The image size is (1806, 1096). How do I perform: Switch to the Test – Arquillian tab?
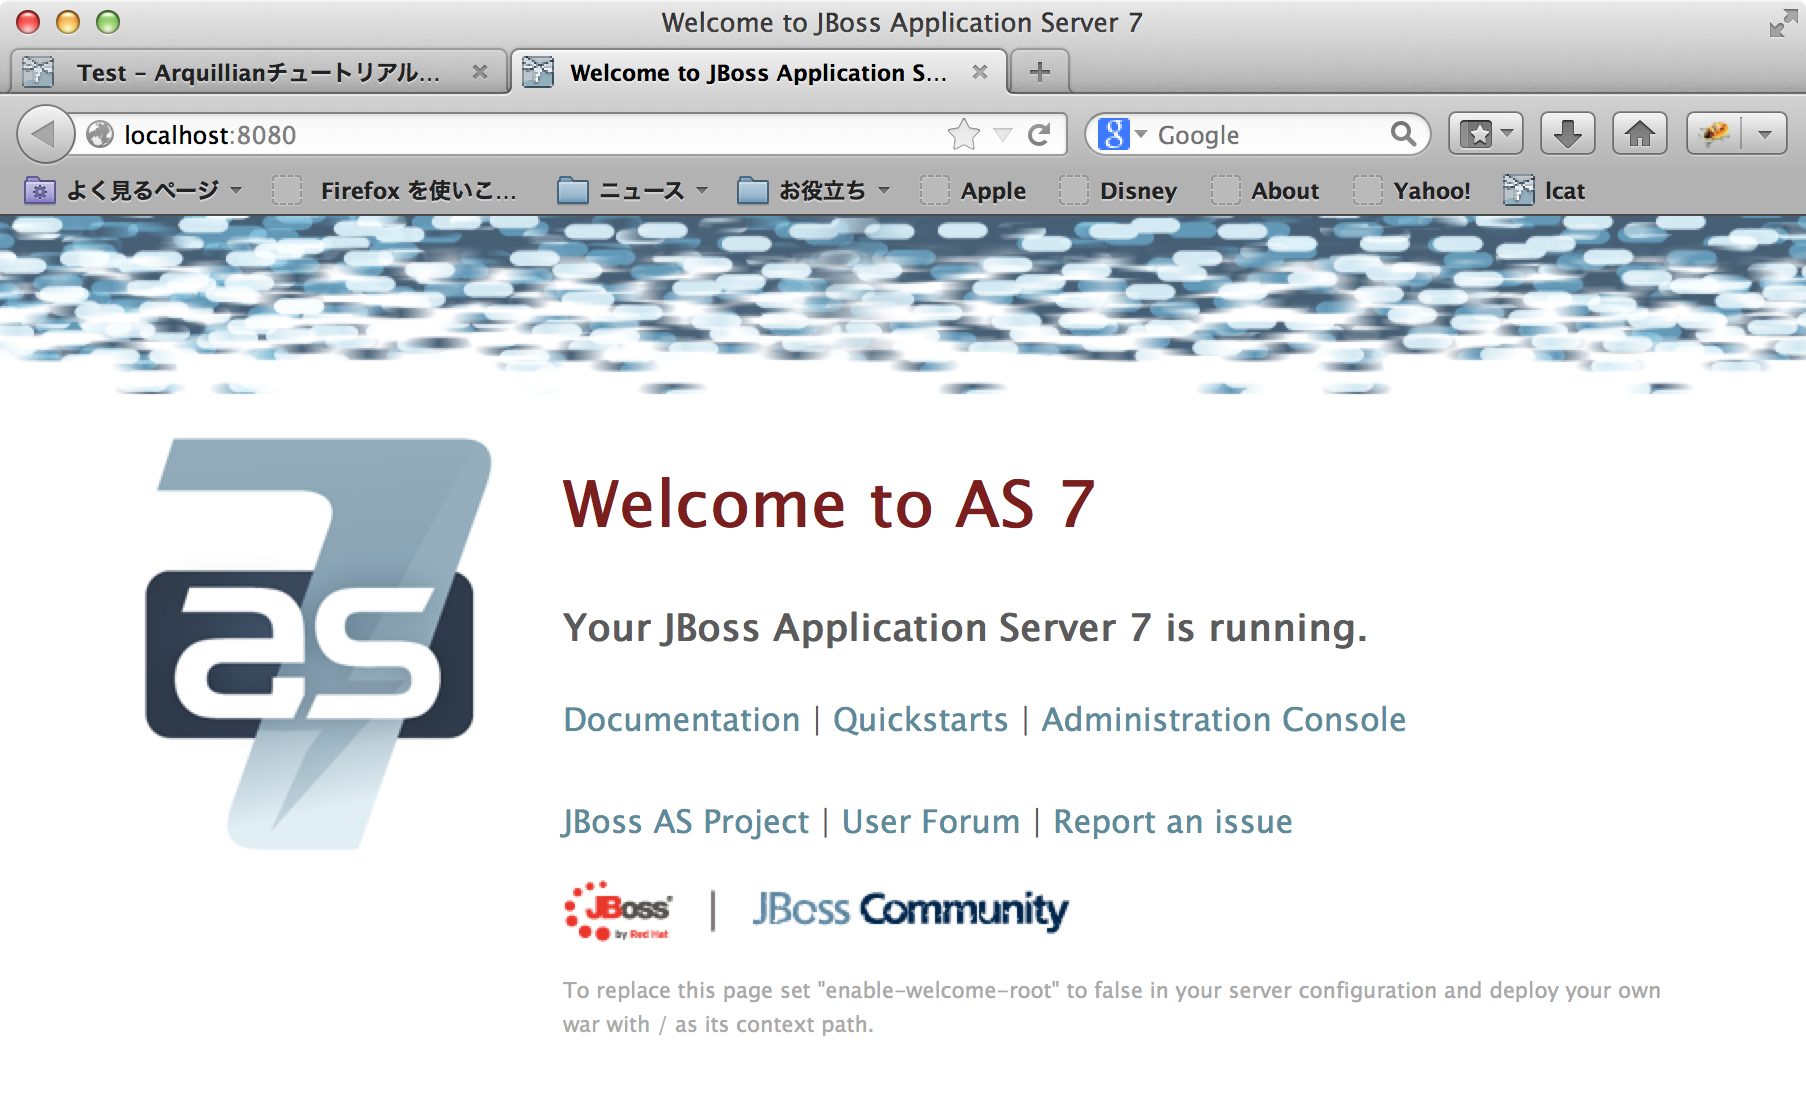(258, 73)
